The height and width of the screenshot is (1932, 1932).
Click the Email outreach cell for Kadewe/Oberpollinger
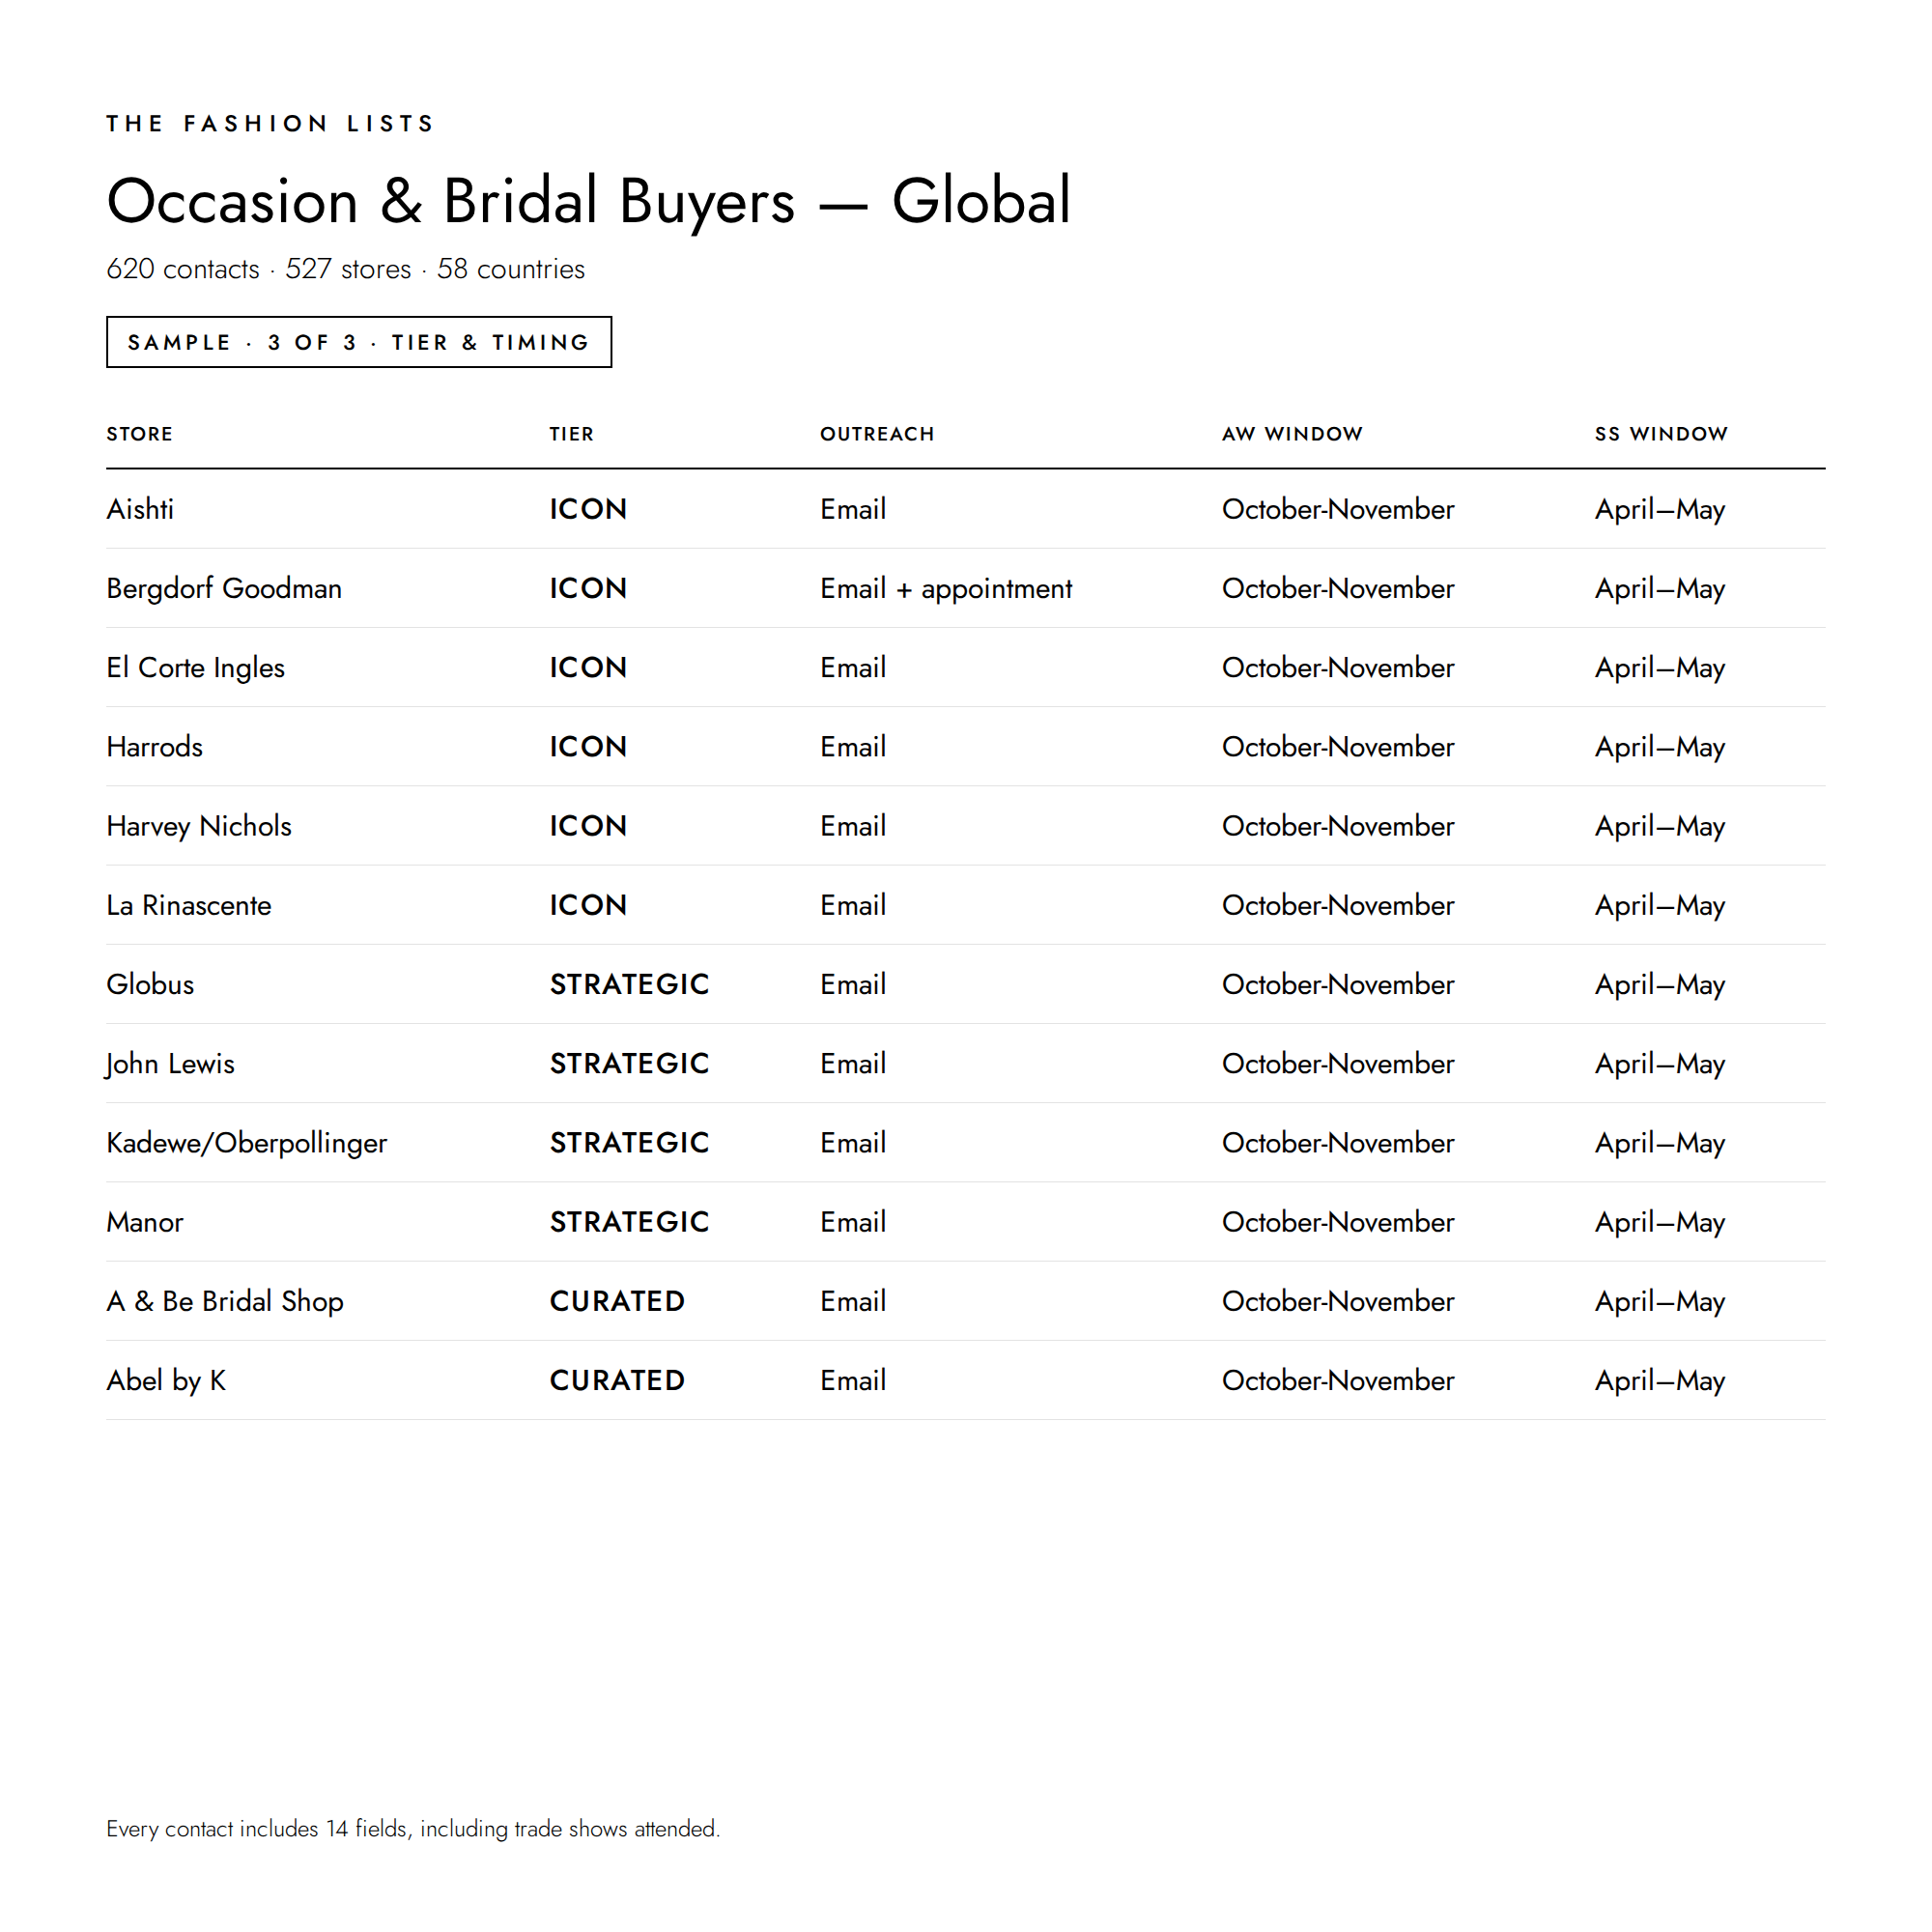(853, 1143)
